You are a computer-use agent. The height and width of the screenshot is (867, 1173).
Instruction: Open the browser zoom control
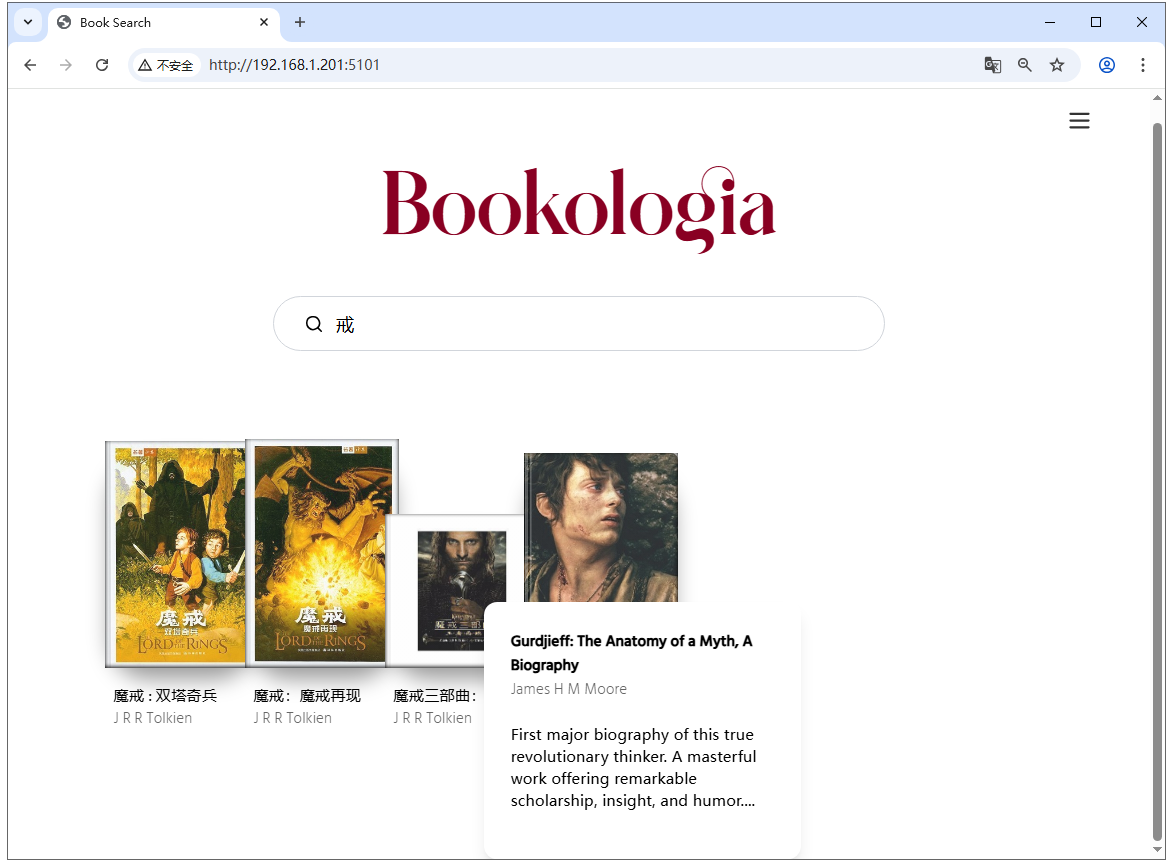pos(1025,65)
